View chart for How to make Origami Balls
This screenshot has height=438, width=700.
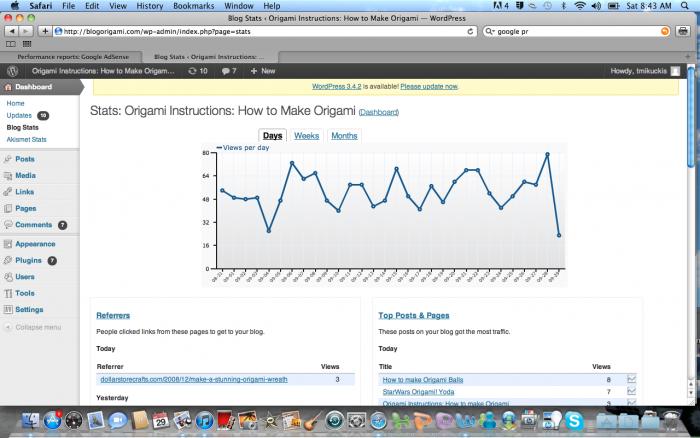pos(631,379)
